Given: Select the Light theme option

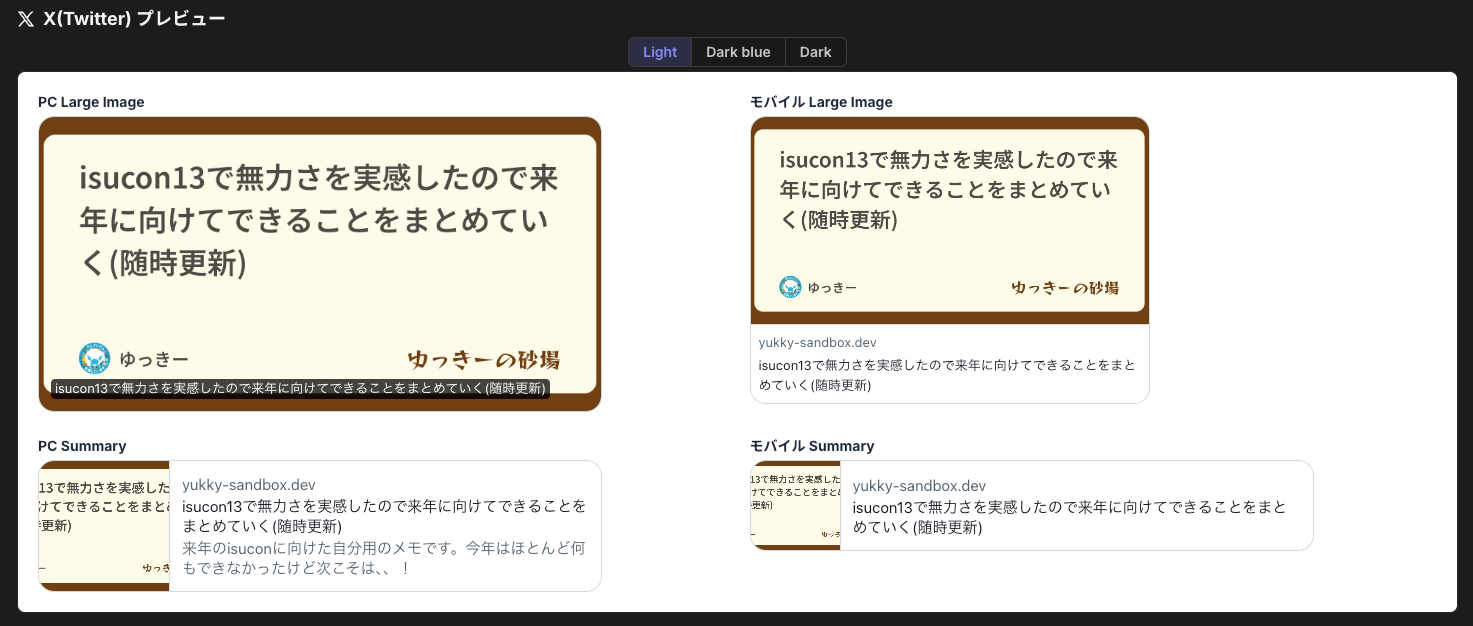Looking at the screenshot, I should (660, 52).
